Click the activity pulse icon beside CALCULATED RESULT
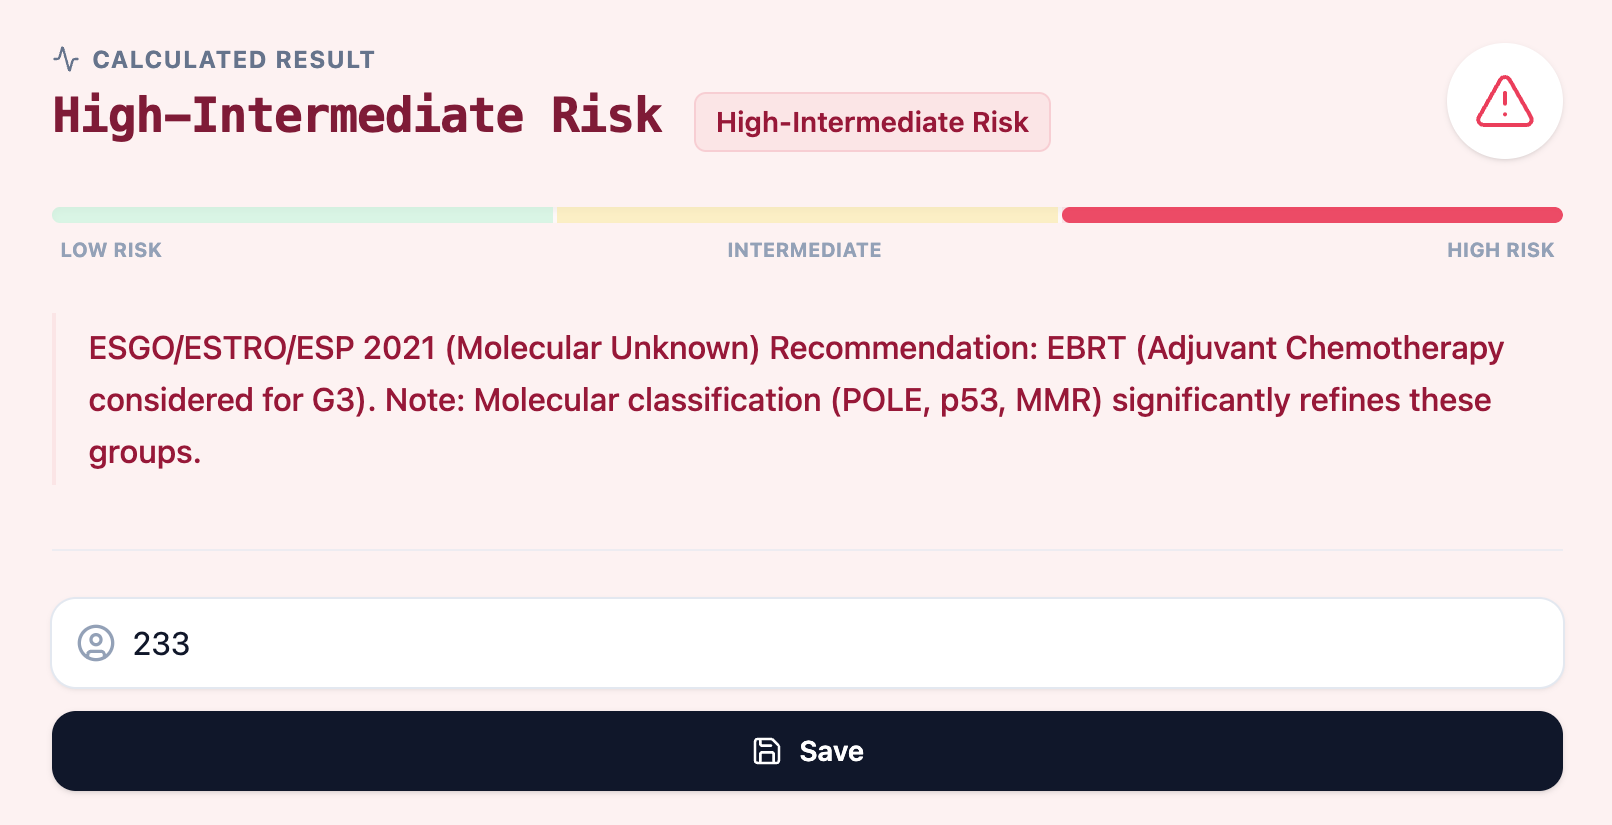1612x825 pixels. 65,59
